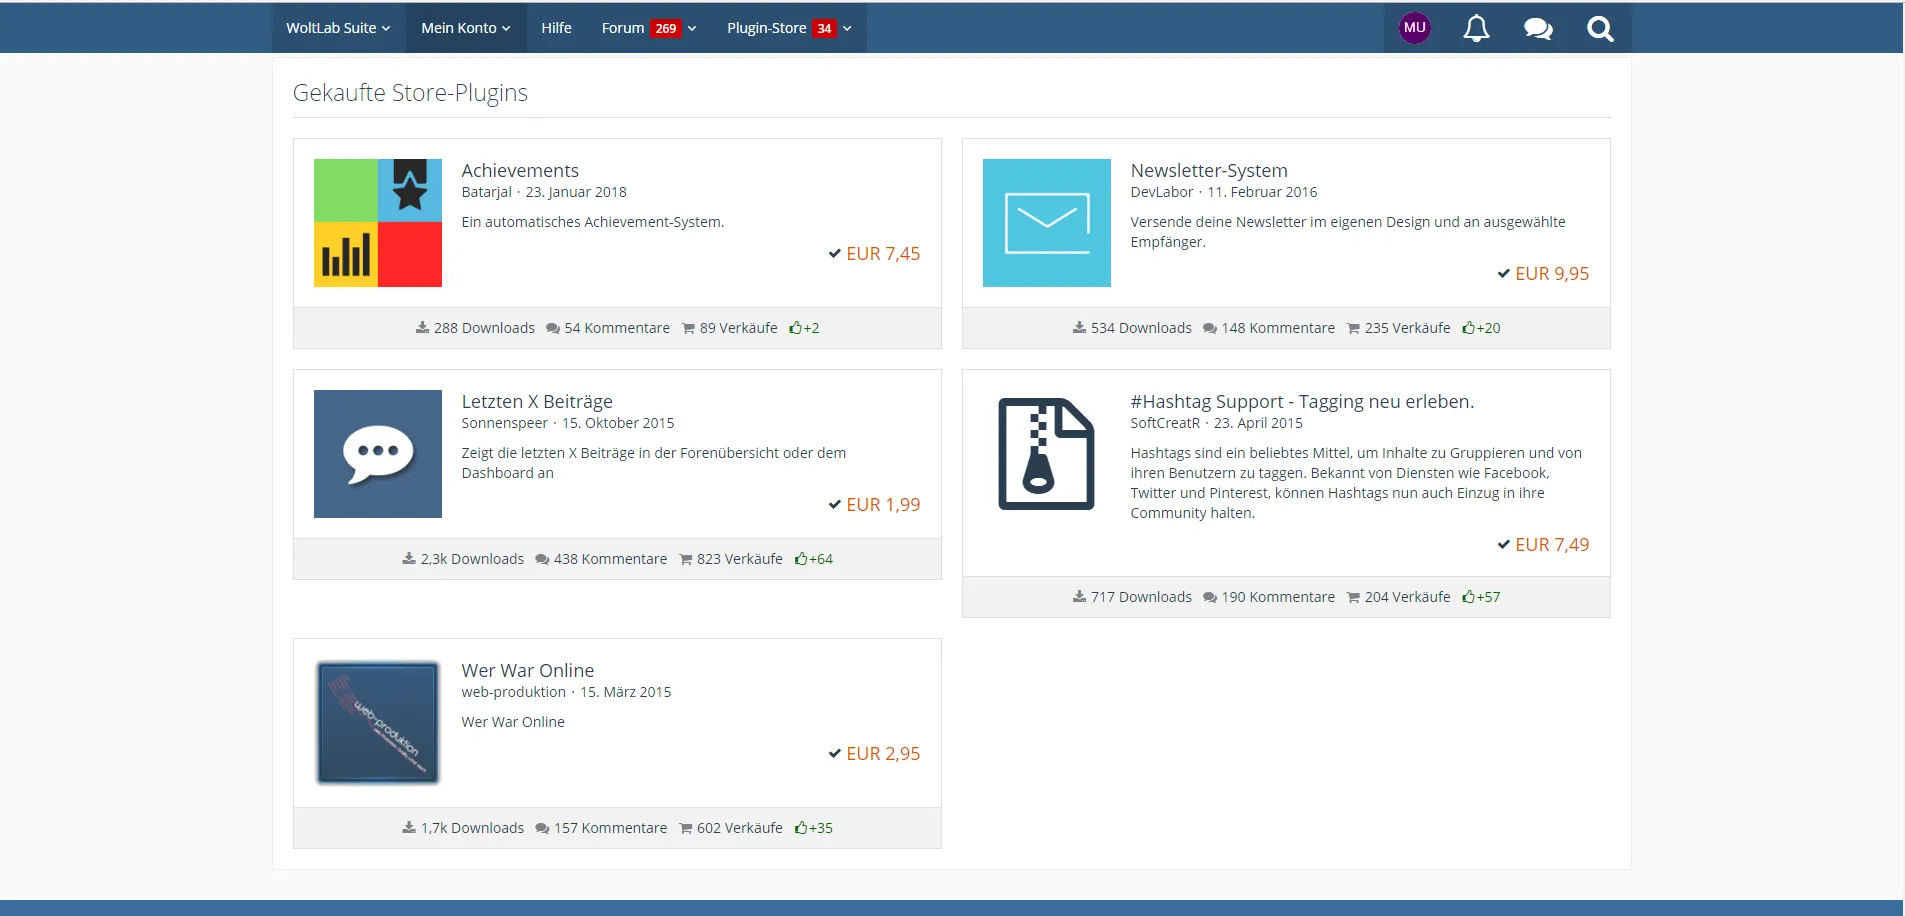Viewport: 1905px width, 916px height.
Task: Open the Letzten X Beiträge link
Action: point(537,402)
